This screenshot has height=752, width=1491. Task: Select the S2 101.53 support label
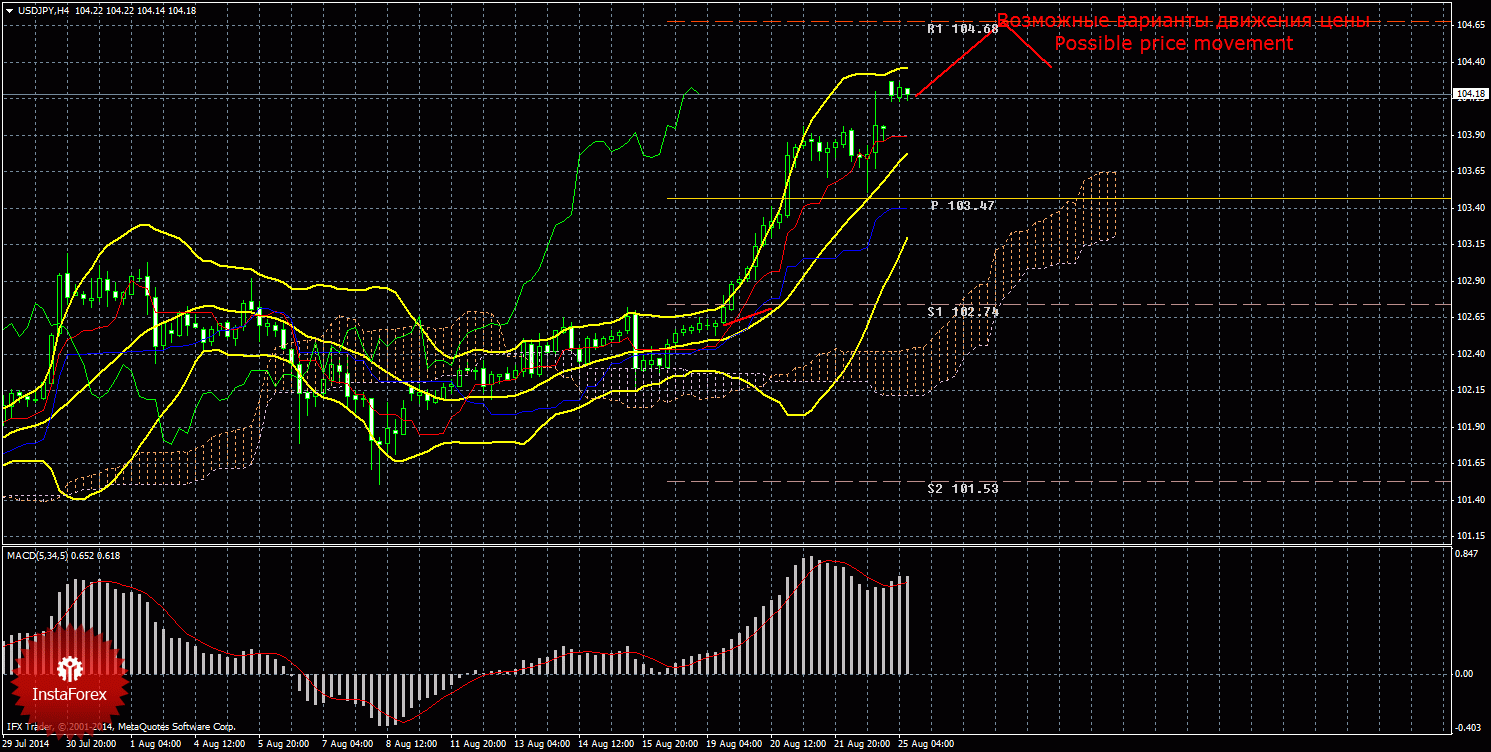(962, 488)
